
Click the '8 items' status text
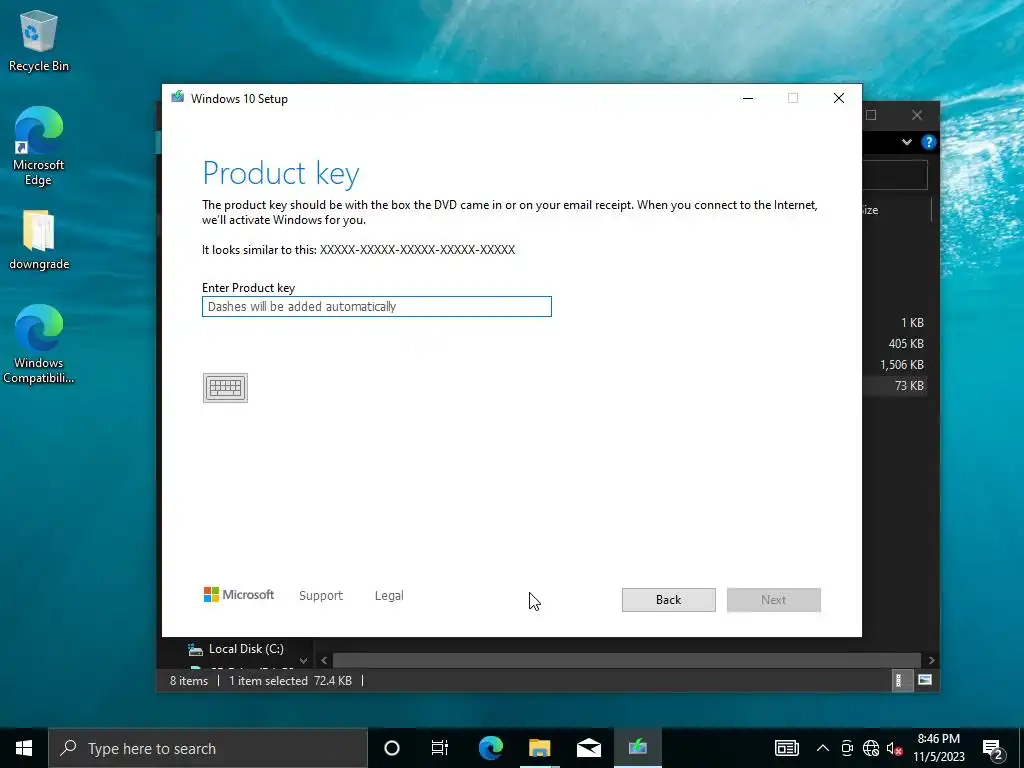point(189,680)
